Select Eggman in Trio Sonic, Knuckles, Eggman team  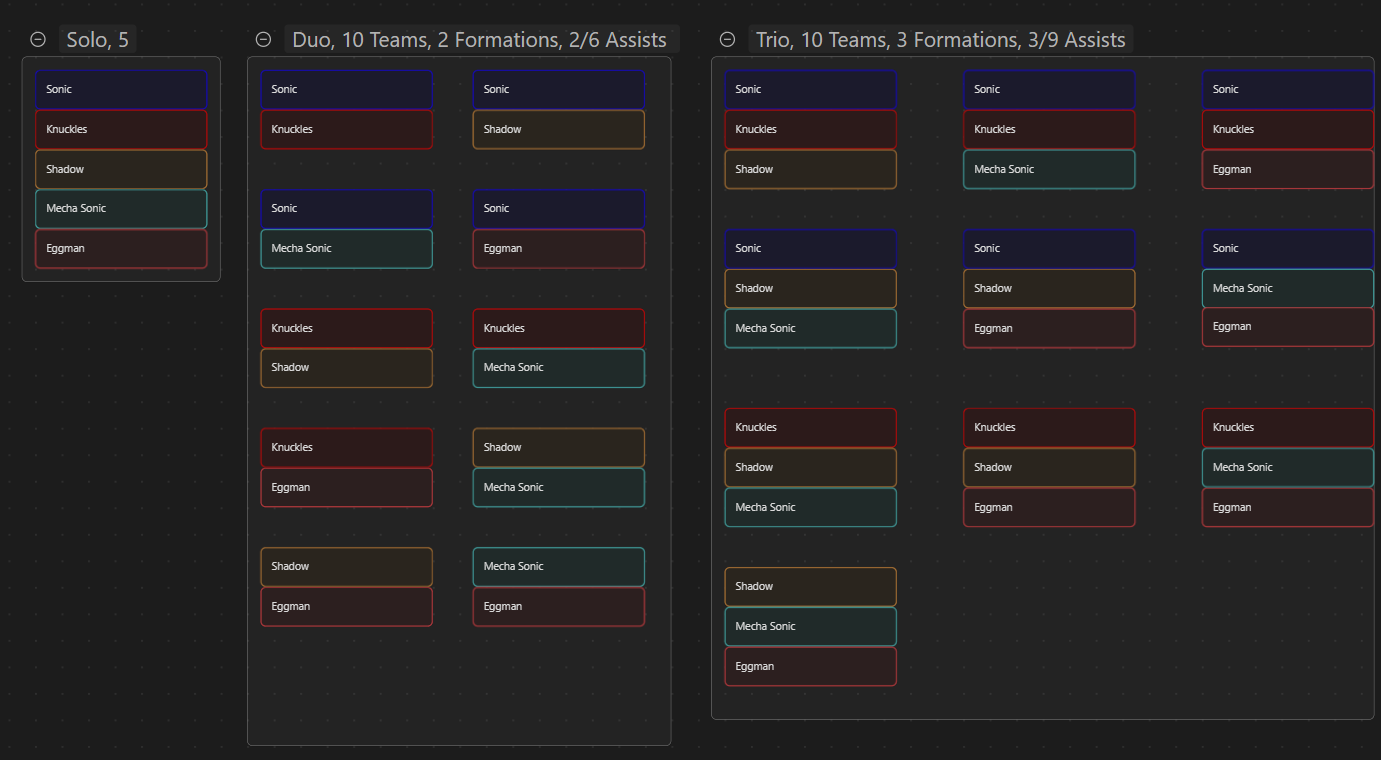(1288, 170)
